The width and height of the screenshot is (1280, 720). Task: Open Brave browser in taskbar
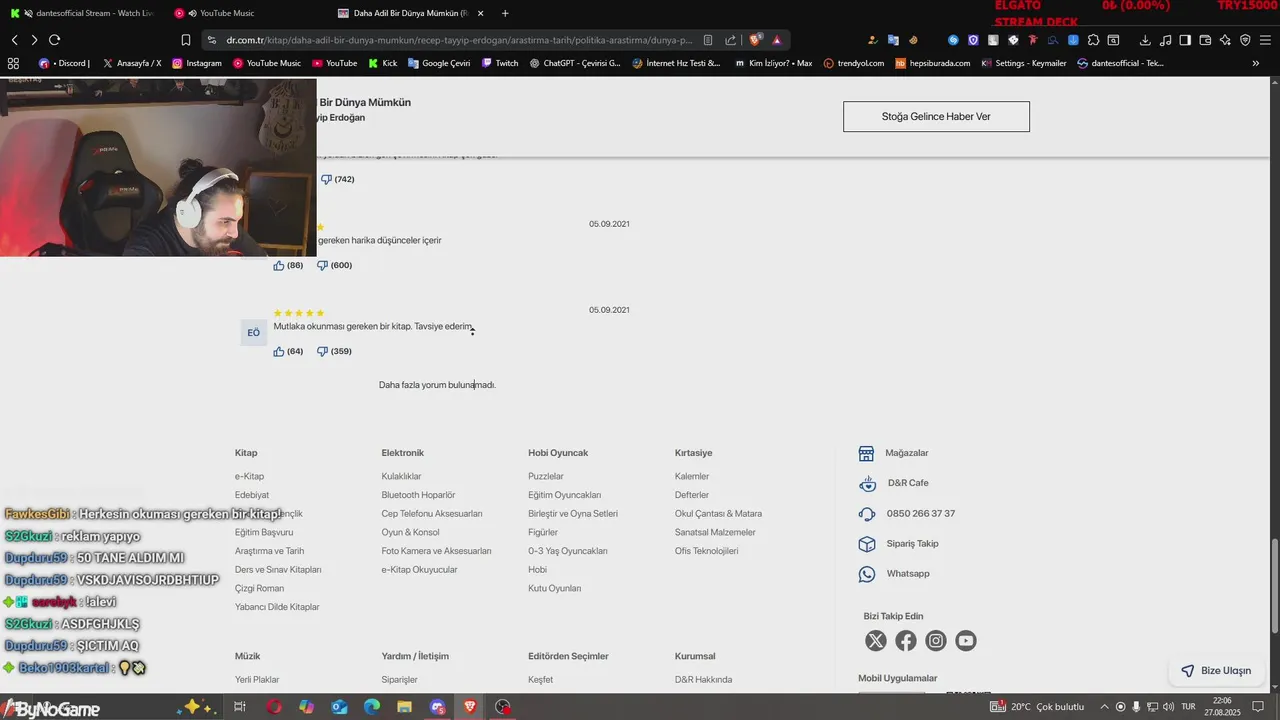[x=470, y=706]
